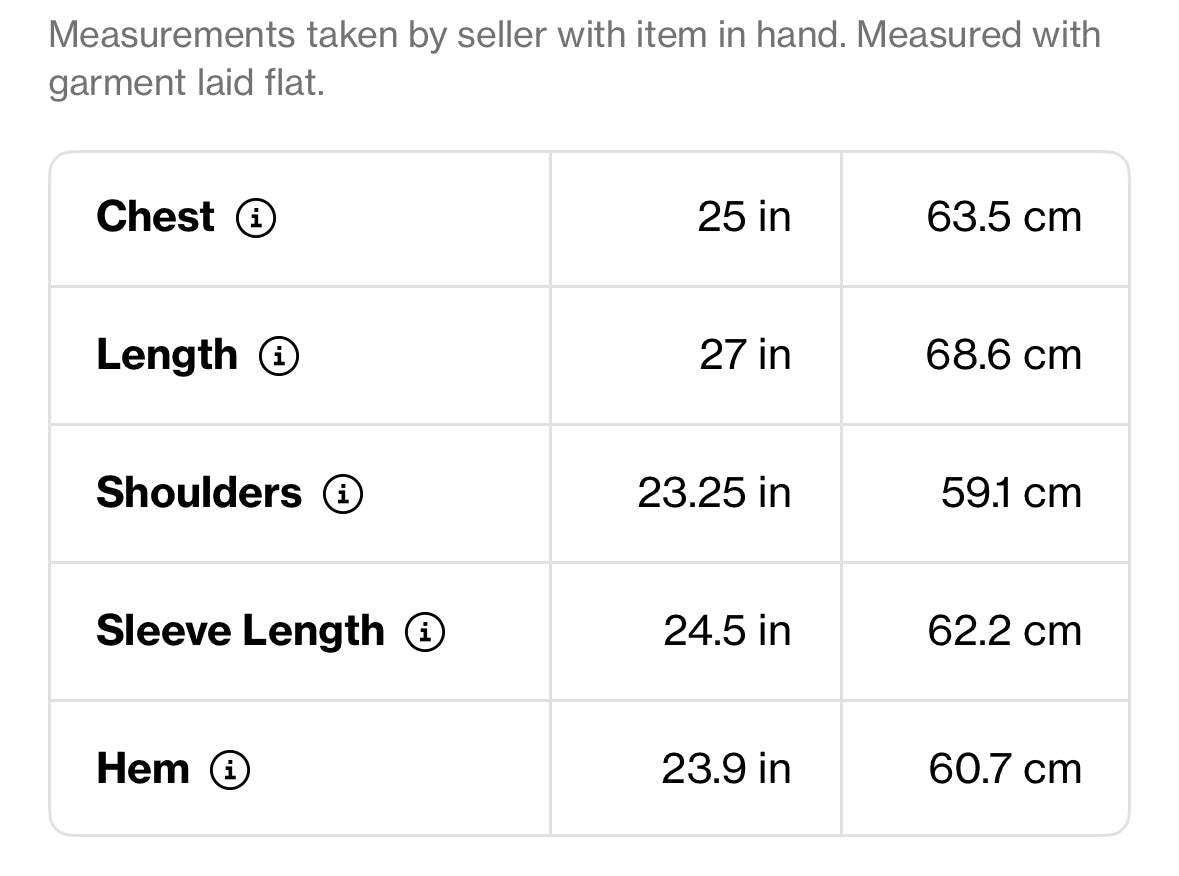Select the Chest row label
Viewport: 1179px width, 876px height.
(156, 217)
